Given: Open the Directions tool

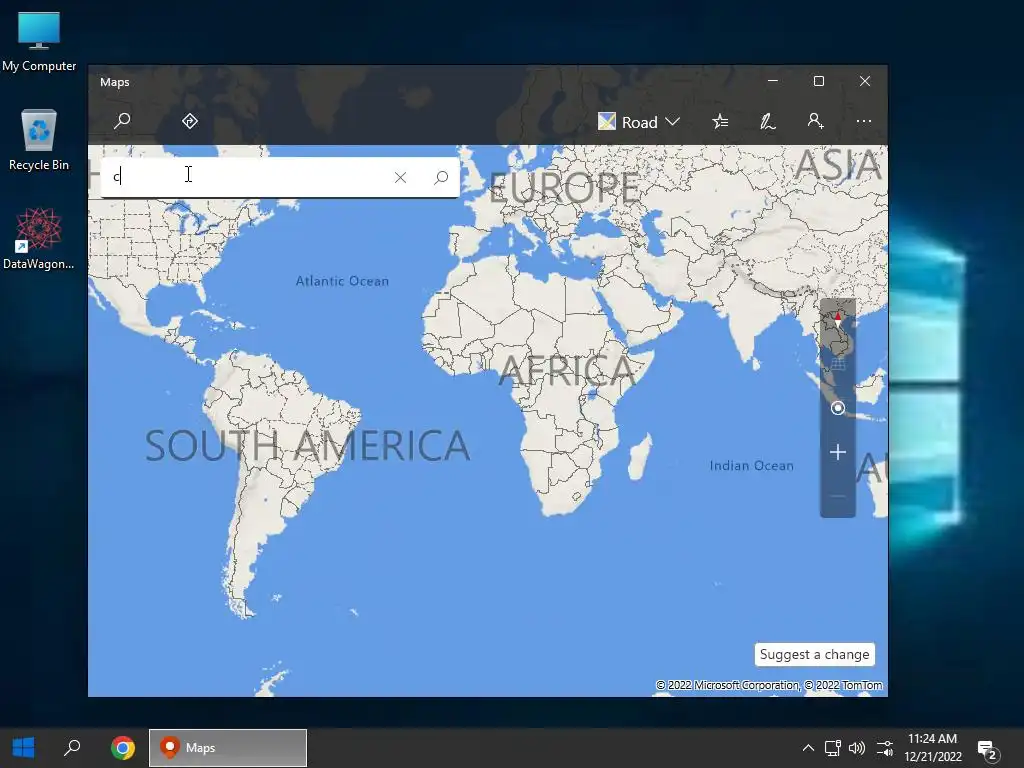Looking at the screenshot, I should point(190,121).
